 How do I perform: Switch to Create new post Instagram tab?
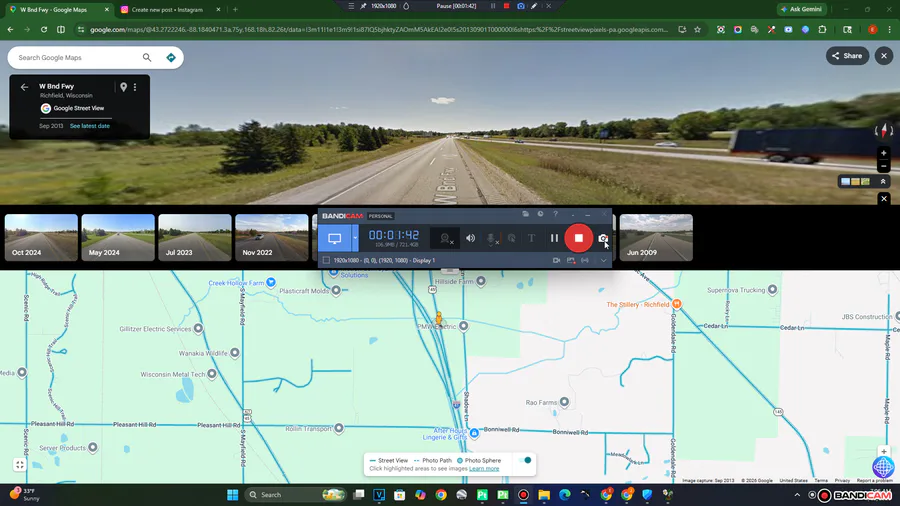(x=170, y=9)
